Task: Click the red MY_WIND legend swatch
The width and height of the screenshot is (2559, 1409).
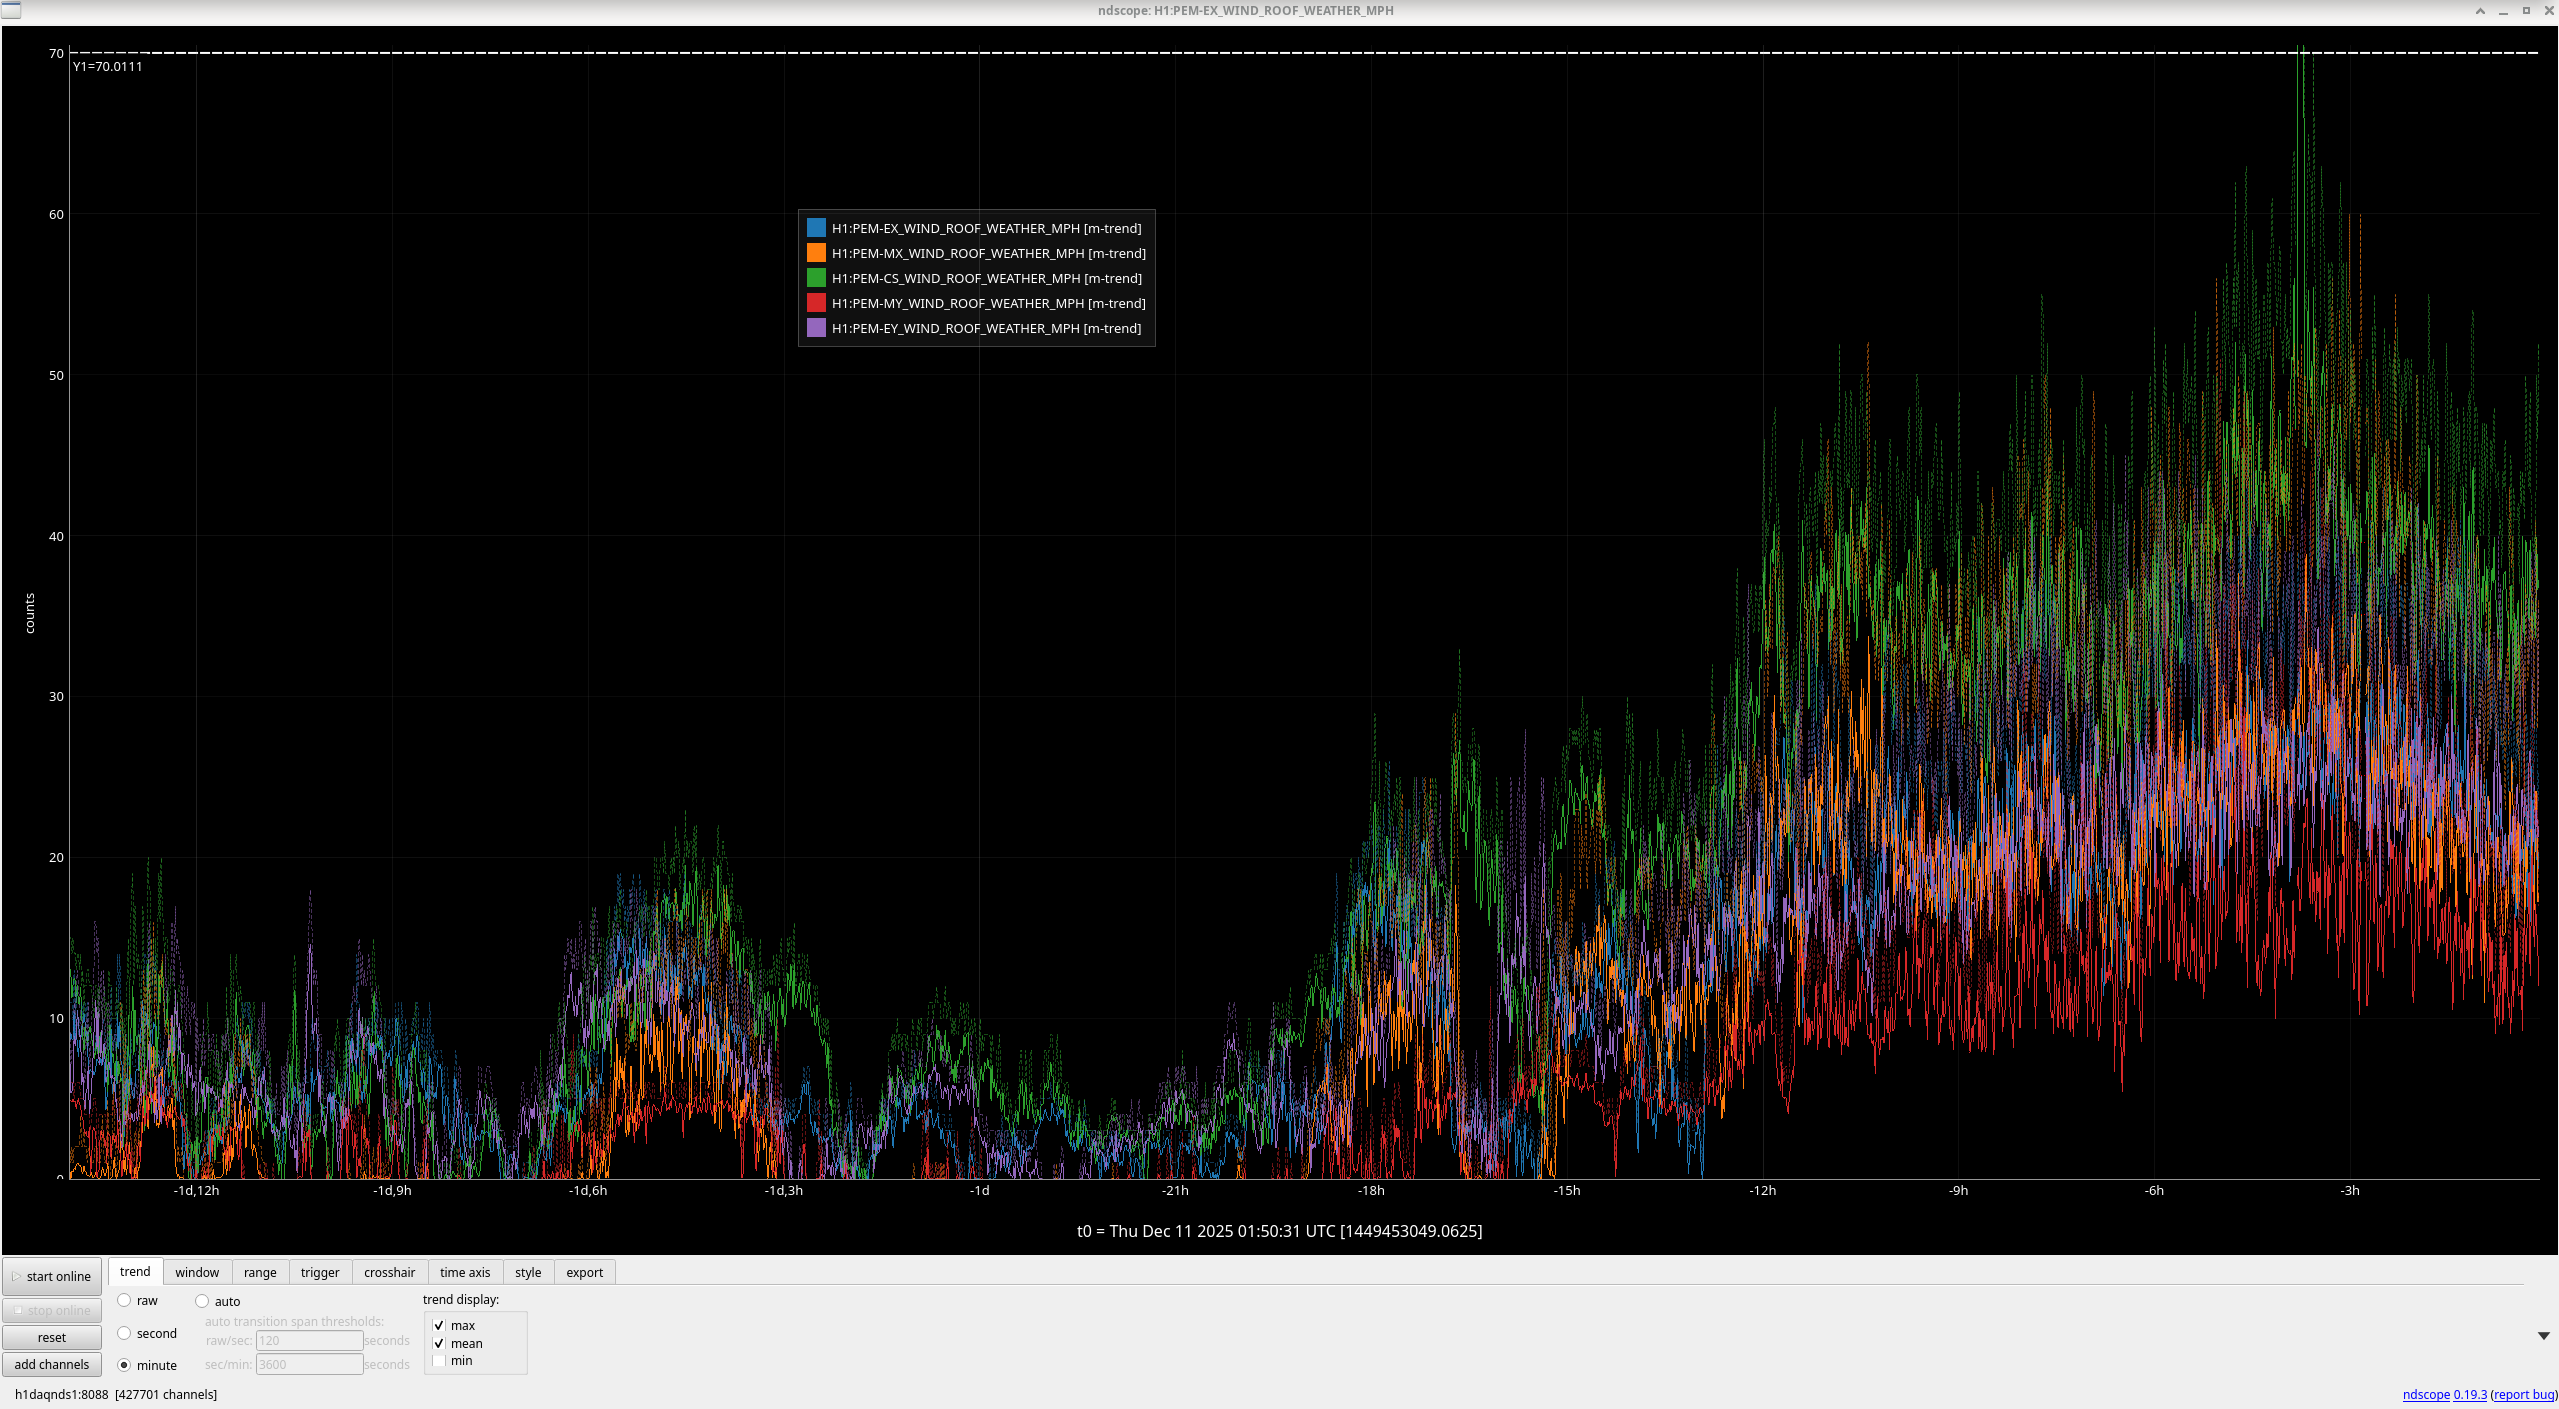Action: (816, 303)
